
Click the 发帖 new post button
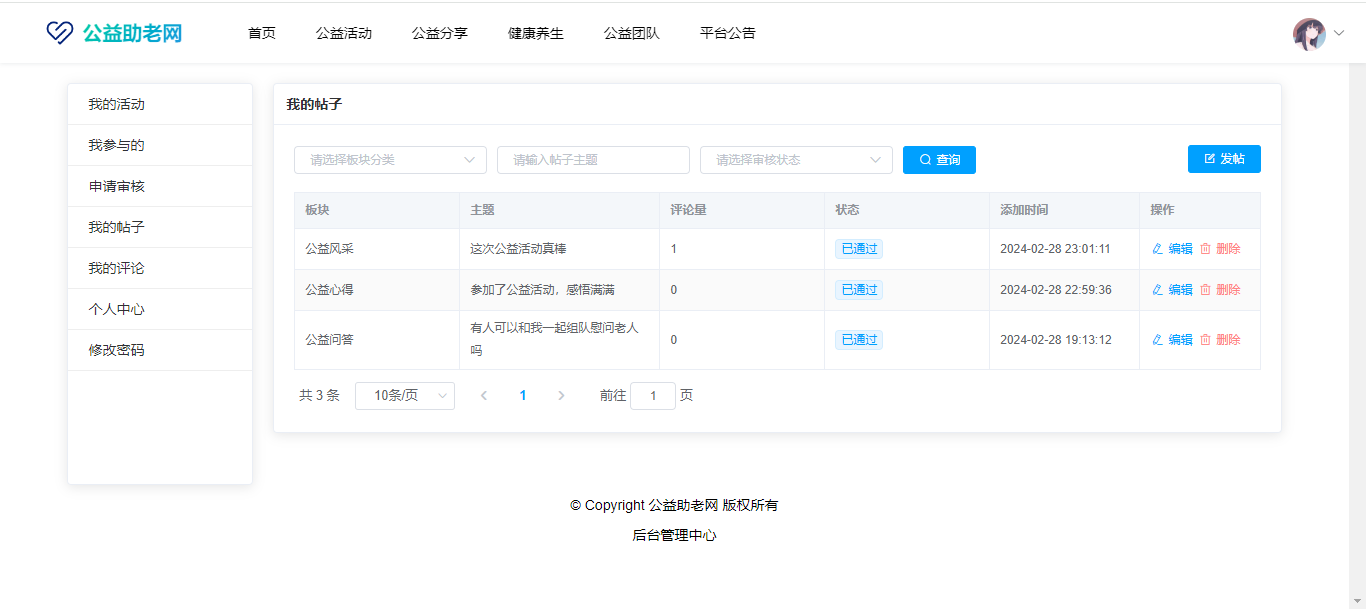pos(1224,159)
